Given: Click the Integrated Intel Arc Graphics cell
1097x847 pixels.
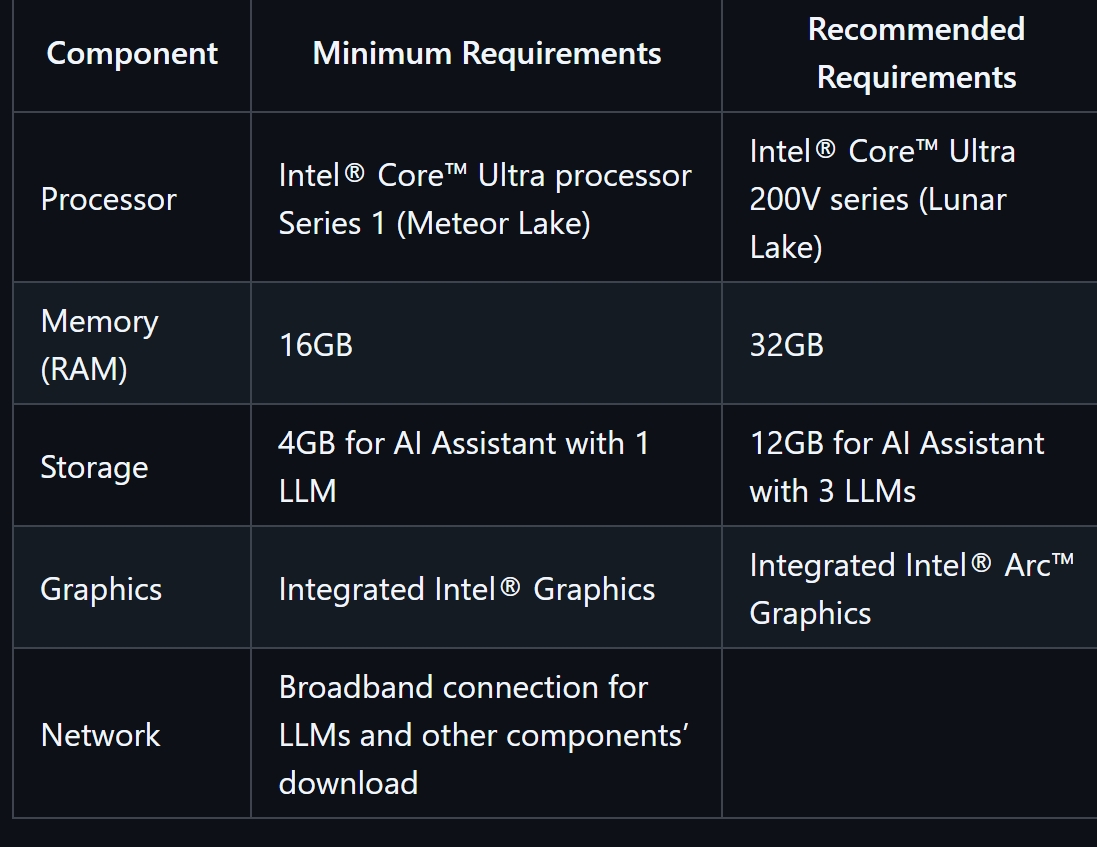Looking at the screenshot, I should 910,588.
